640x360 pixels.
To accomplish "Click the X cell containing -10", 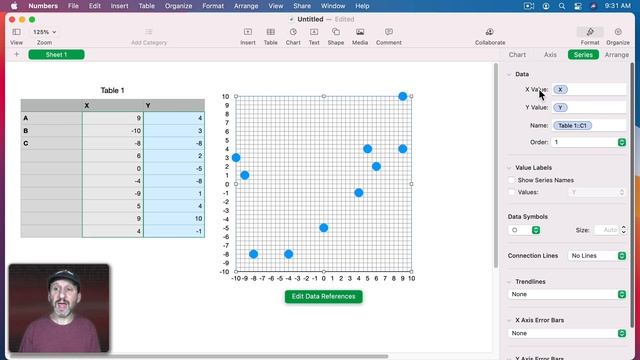I will click(113, 131).
